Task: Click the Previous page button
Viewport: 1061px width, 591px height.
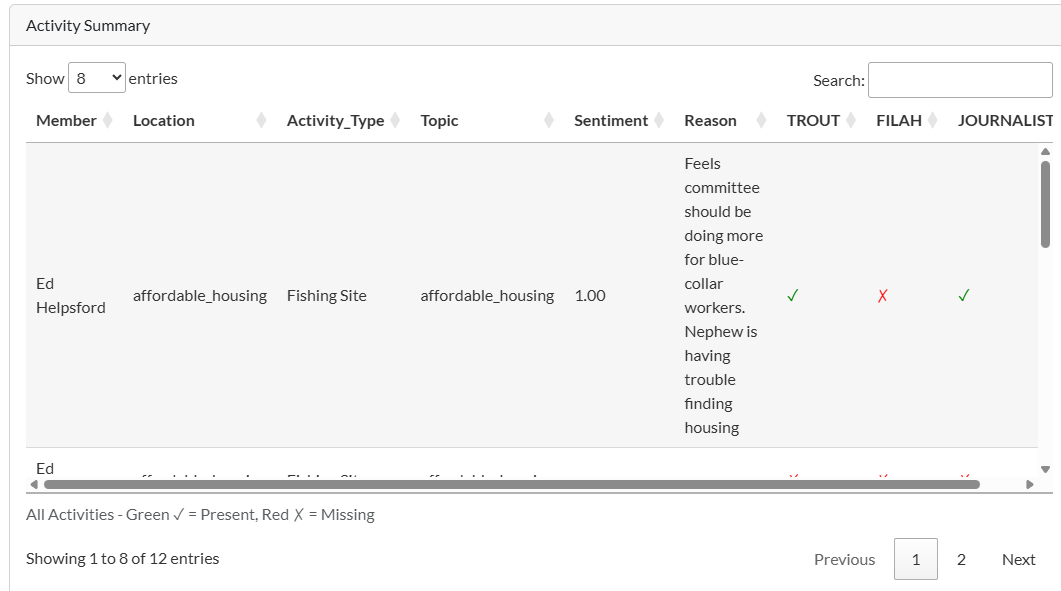Action: (844, 560)
